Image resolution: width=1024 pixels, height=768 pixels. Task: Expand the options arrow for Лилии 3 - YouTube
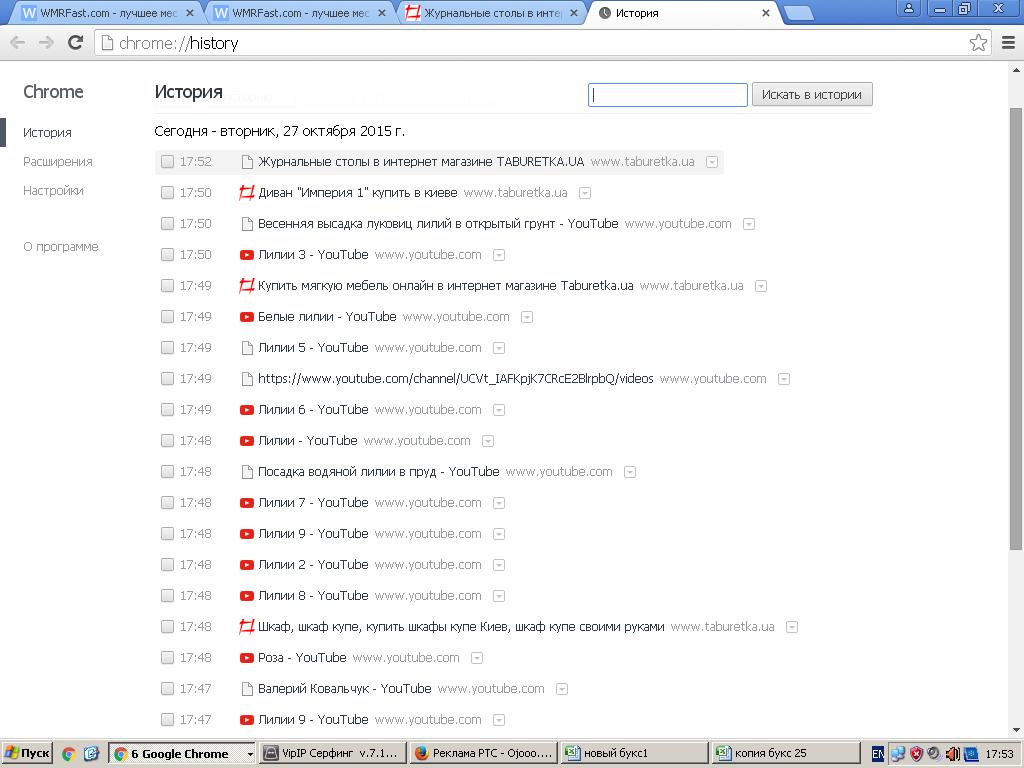(x=499, y=255)
